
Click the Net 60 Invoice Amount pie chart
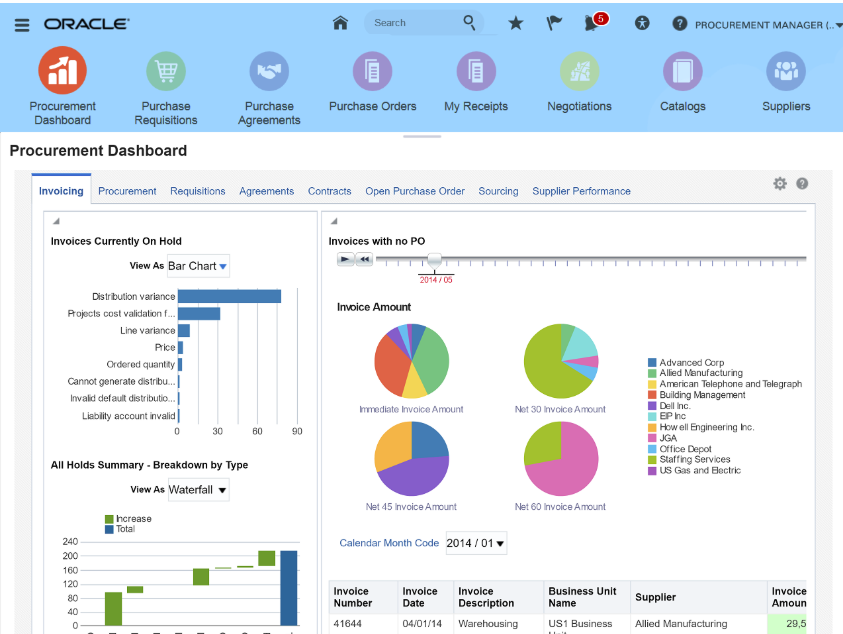click(x=561, y=458)
